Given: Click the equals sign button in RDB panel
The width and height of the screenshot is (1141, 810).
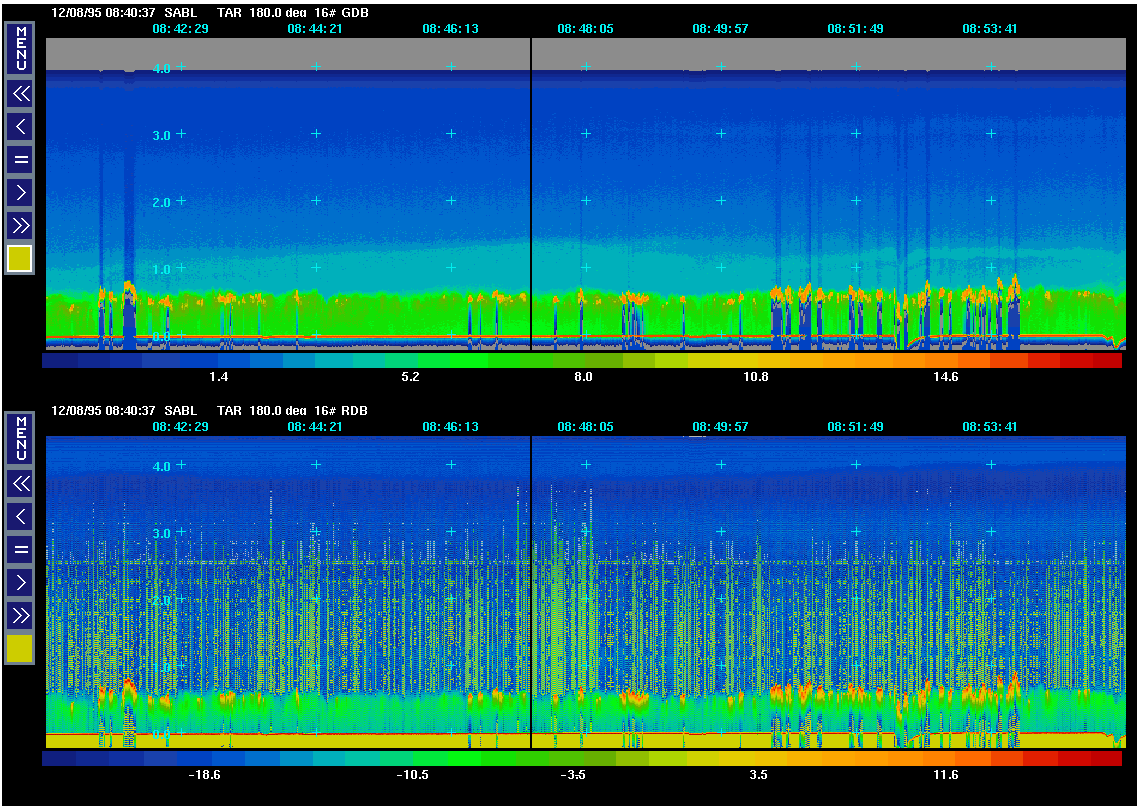Looking at the screenshot, I should point(20,548).
